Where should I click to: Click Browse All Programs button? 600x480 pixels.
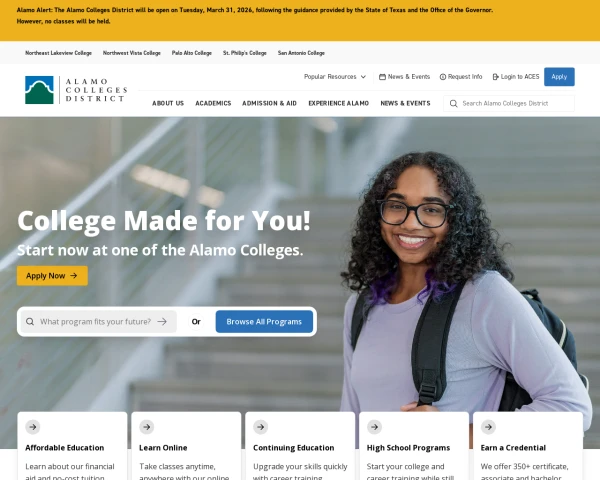click(264, 322)
